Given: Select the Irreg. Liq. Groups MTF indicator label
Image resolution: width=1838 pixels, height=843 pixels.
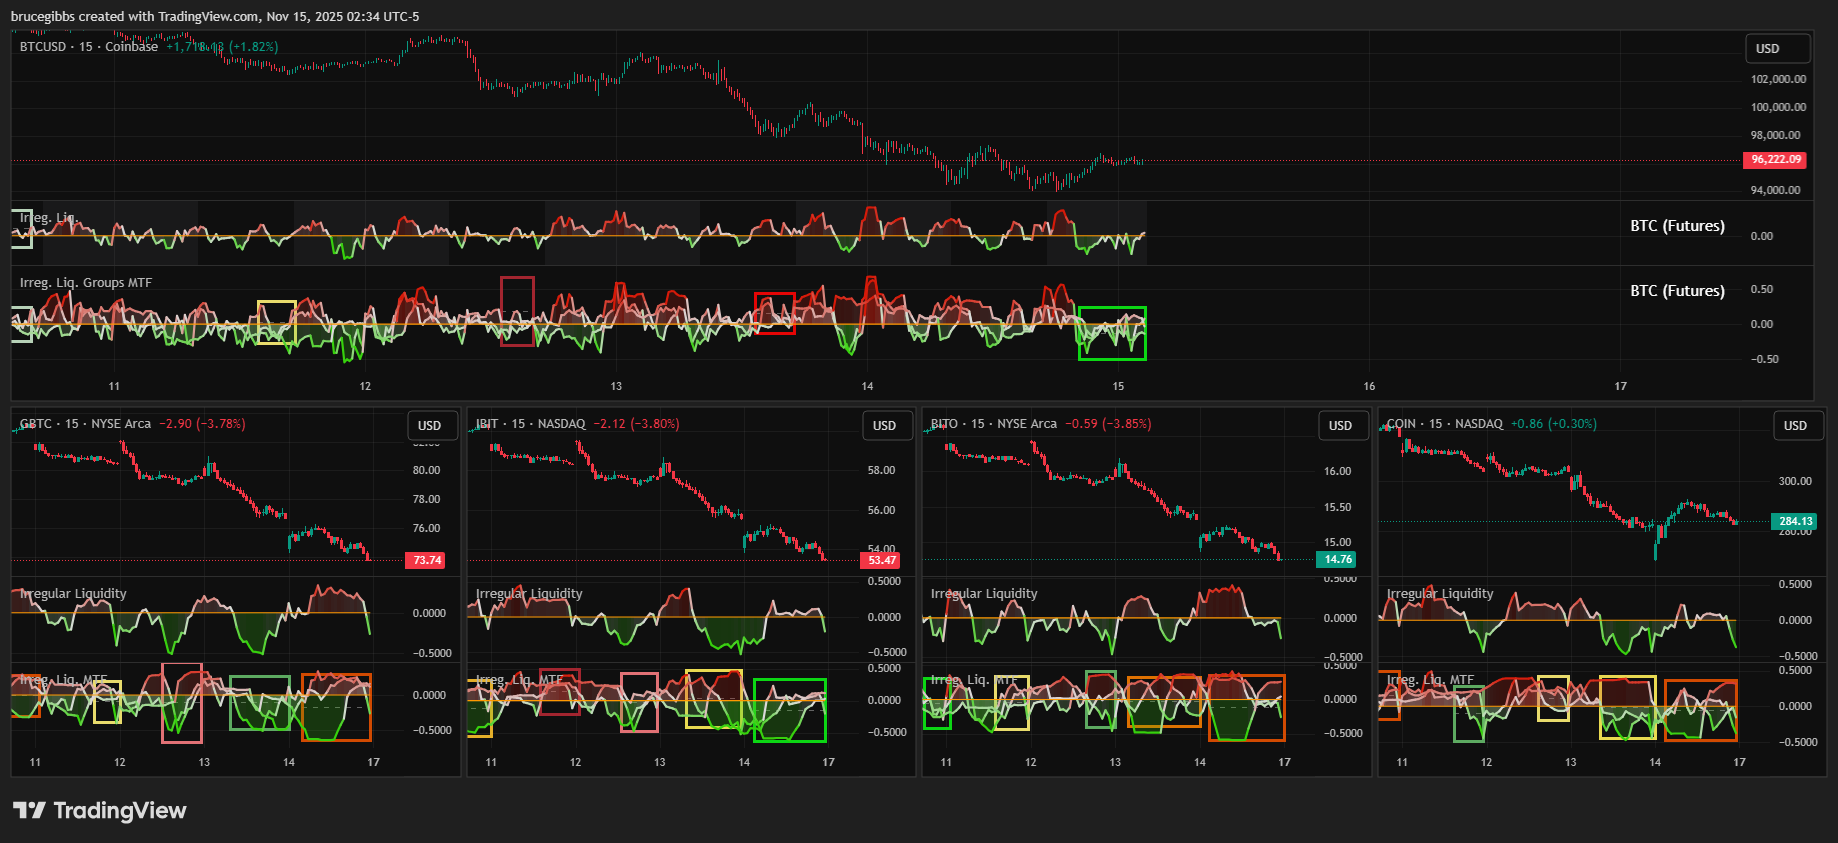Looking at the screenshot, I should (x=86, y=283).
